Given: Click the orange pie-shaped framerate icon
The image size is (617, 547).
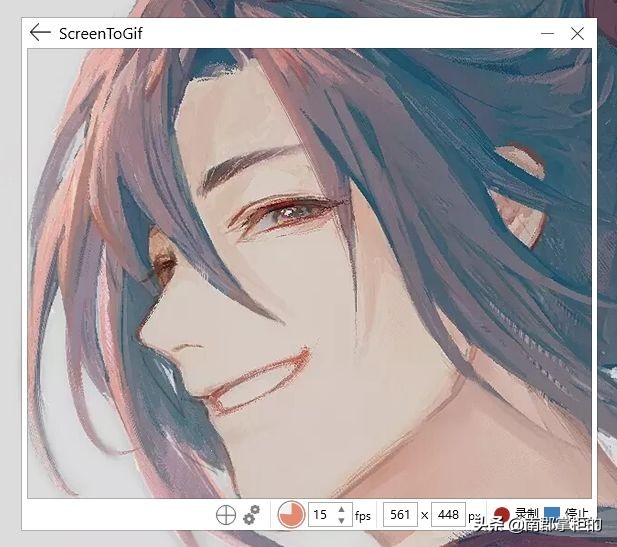Looking at the screenshot, I should tap(291, 515).
